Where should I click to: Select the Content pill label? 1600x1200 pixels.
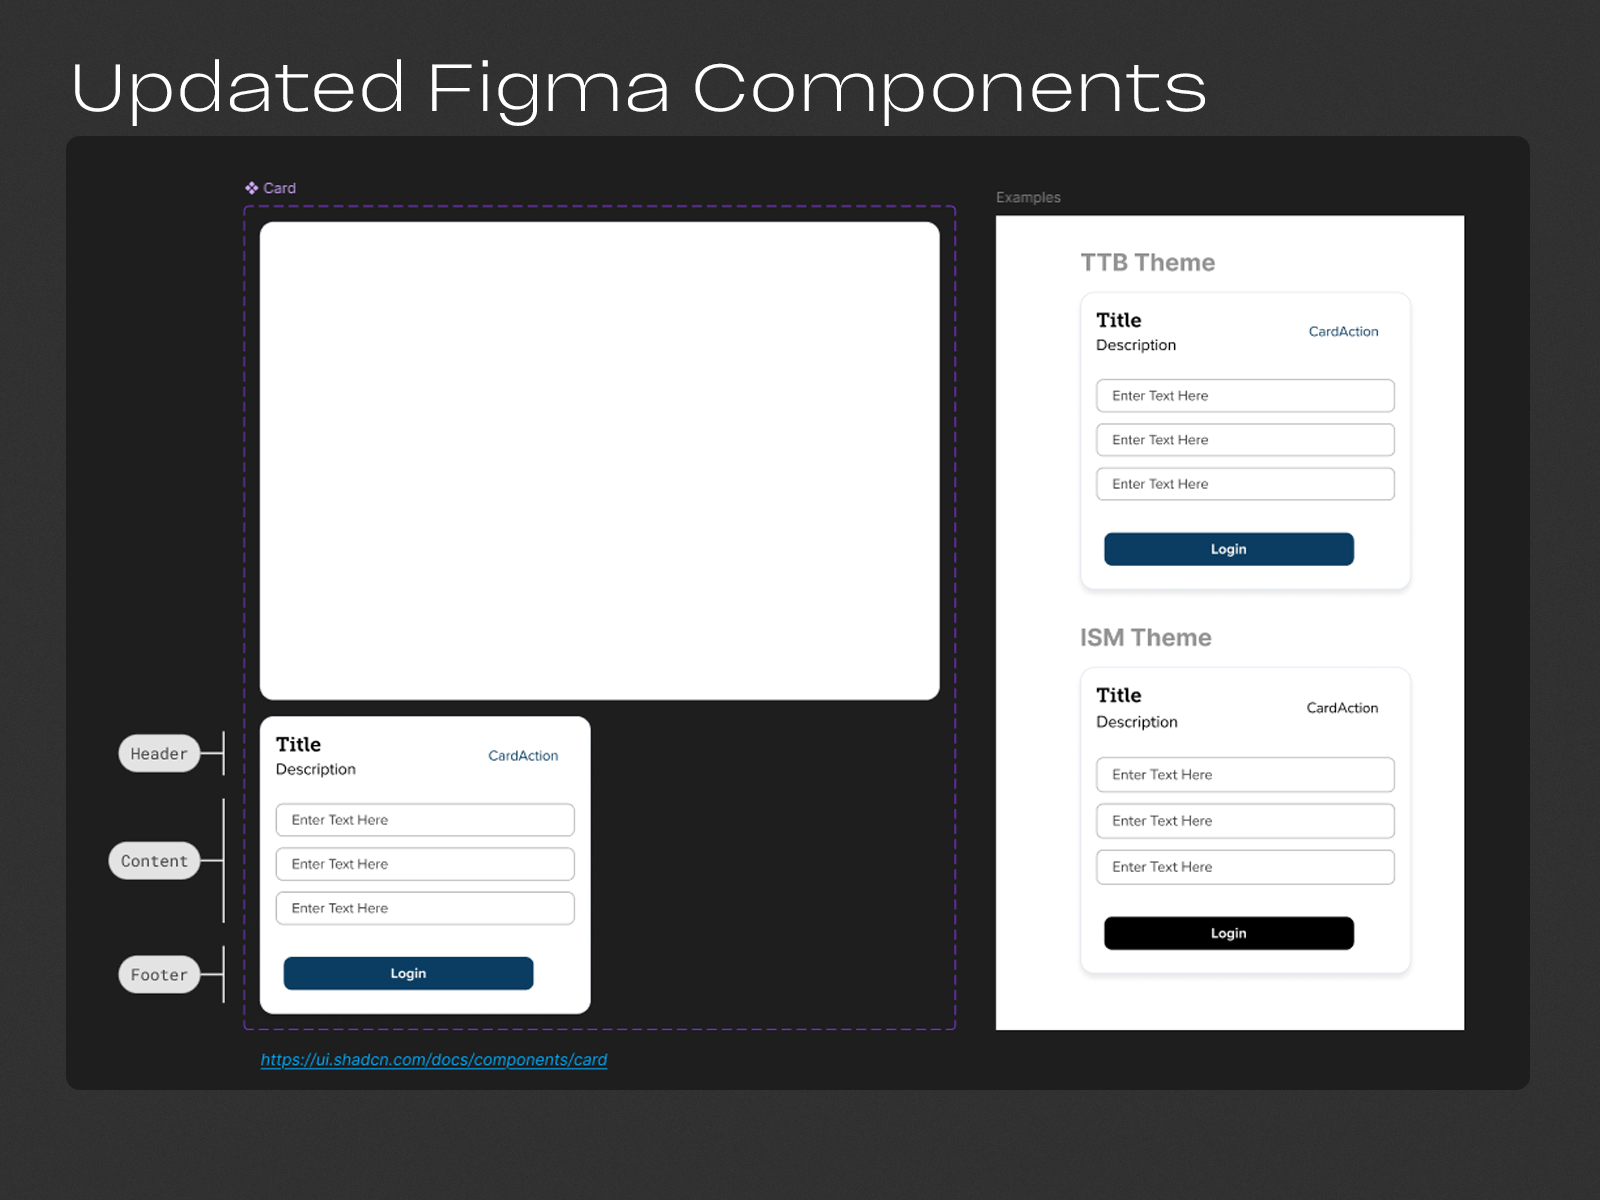tap(155, 860)
